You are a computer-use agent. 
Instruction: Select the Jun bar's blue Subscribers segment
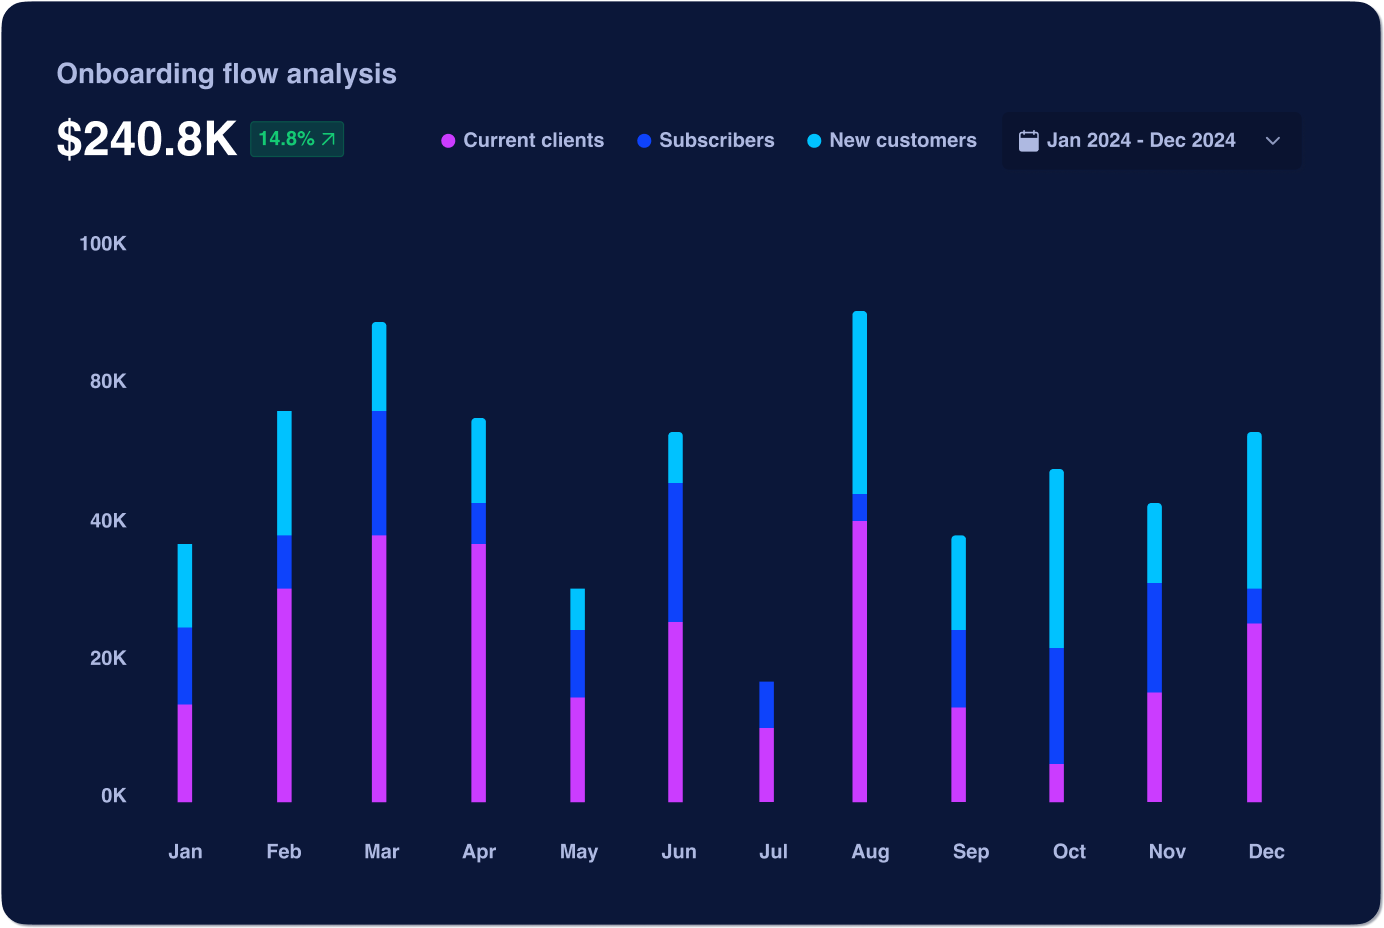[x=675, y=553]
